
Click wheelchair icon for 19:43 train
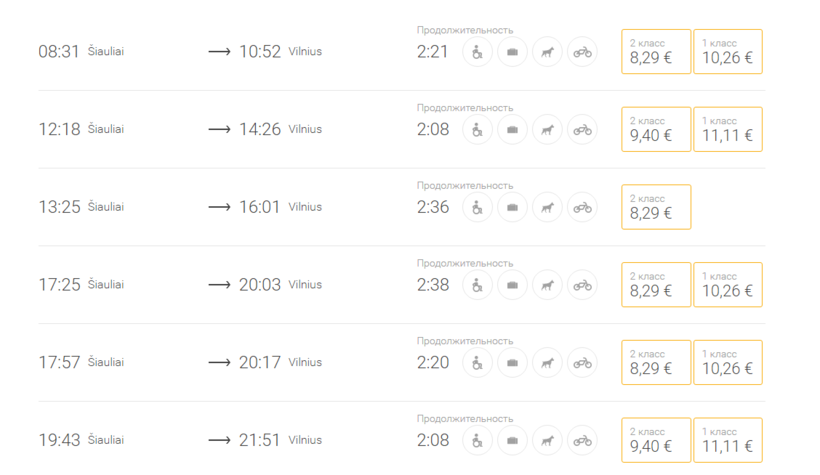pos(477,440)
